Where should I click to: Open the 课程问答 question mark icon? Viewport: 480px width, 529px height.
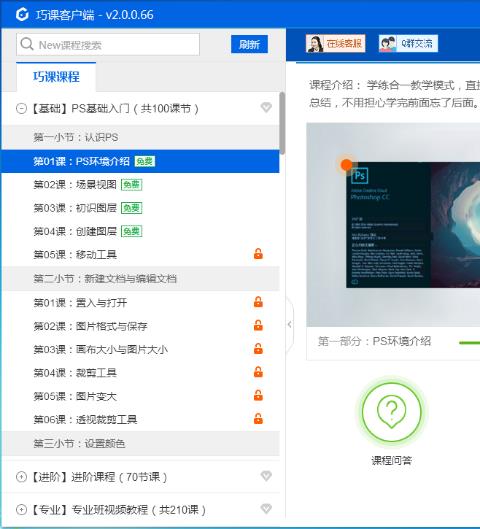391,412
